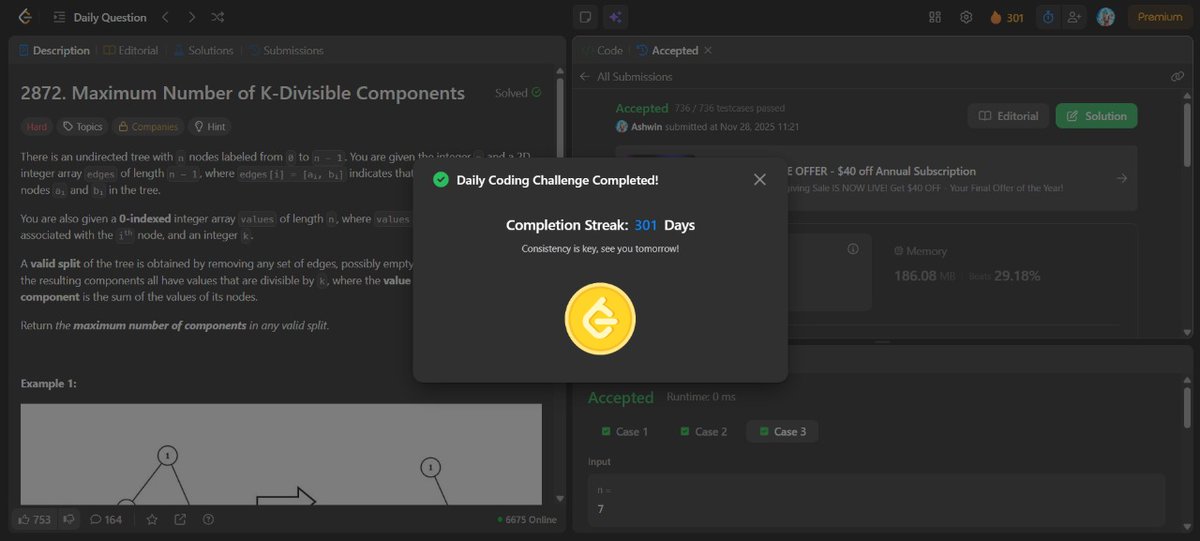
Task: Open the Topics tag
Action: pyautogui.click(x=82, y=127)
